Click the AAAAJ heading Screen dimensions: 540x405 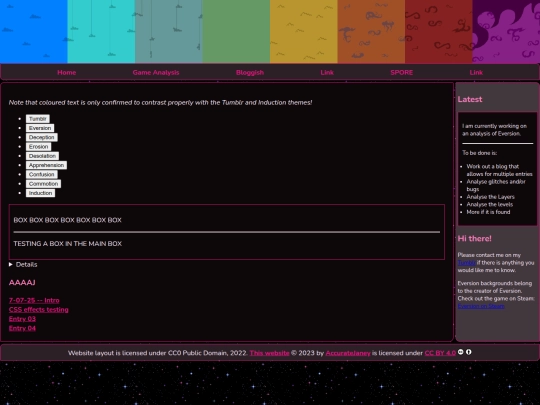[x=22, y=283]
